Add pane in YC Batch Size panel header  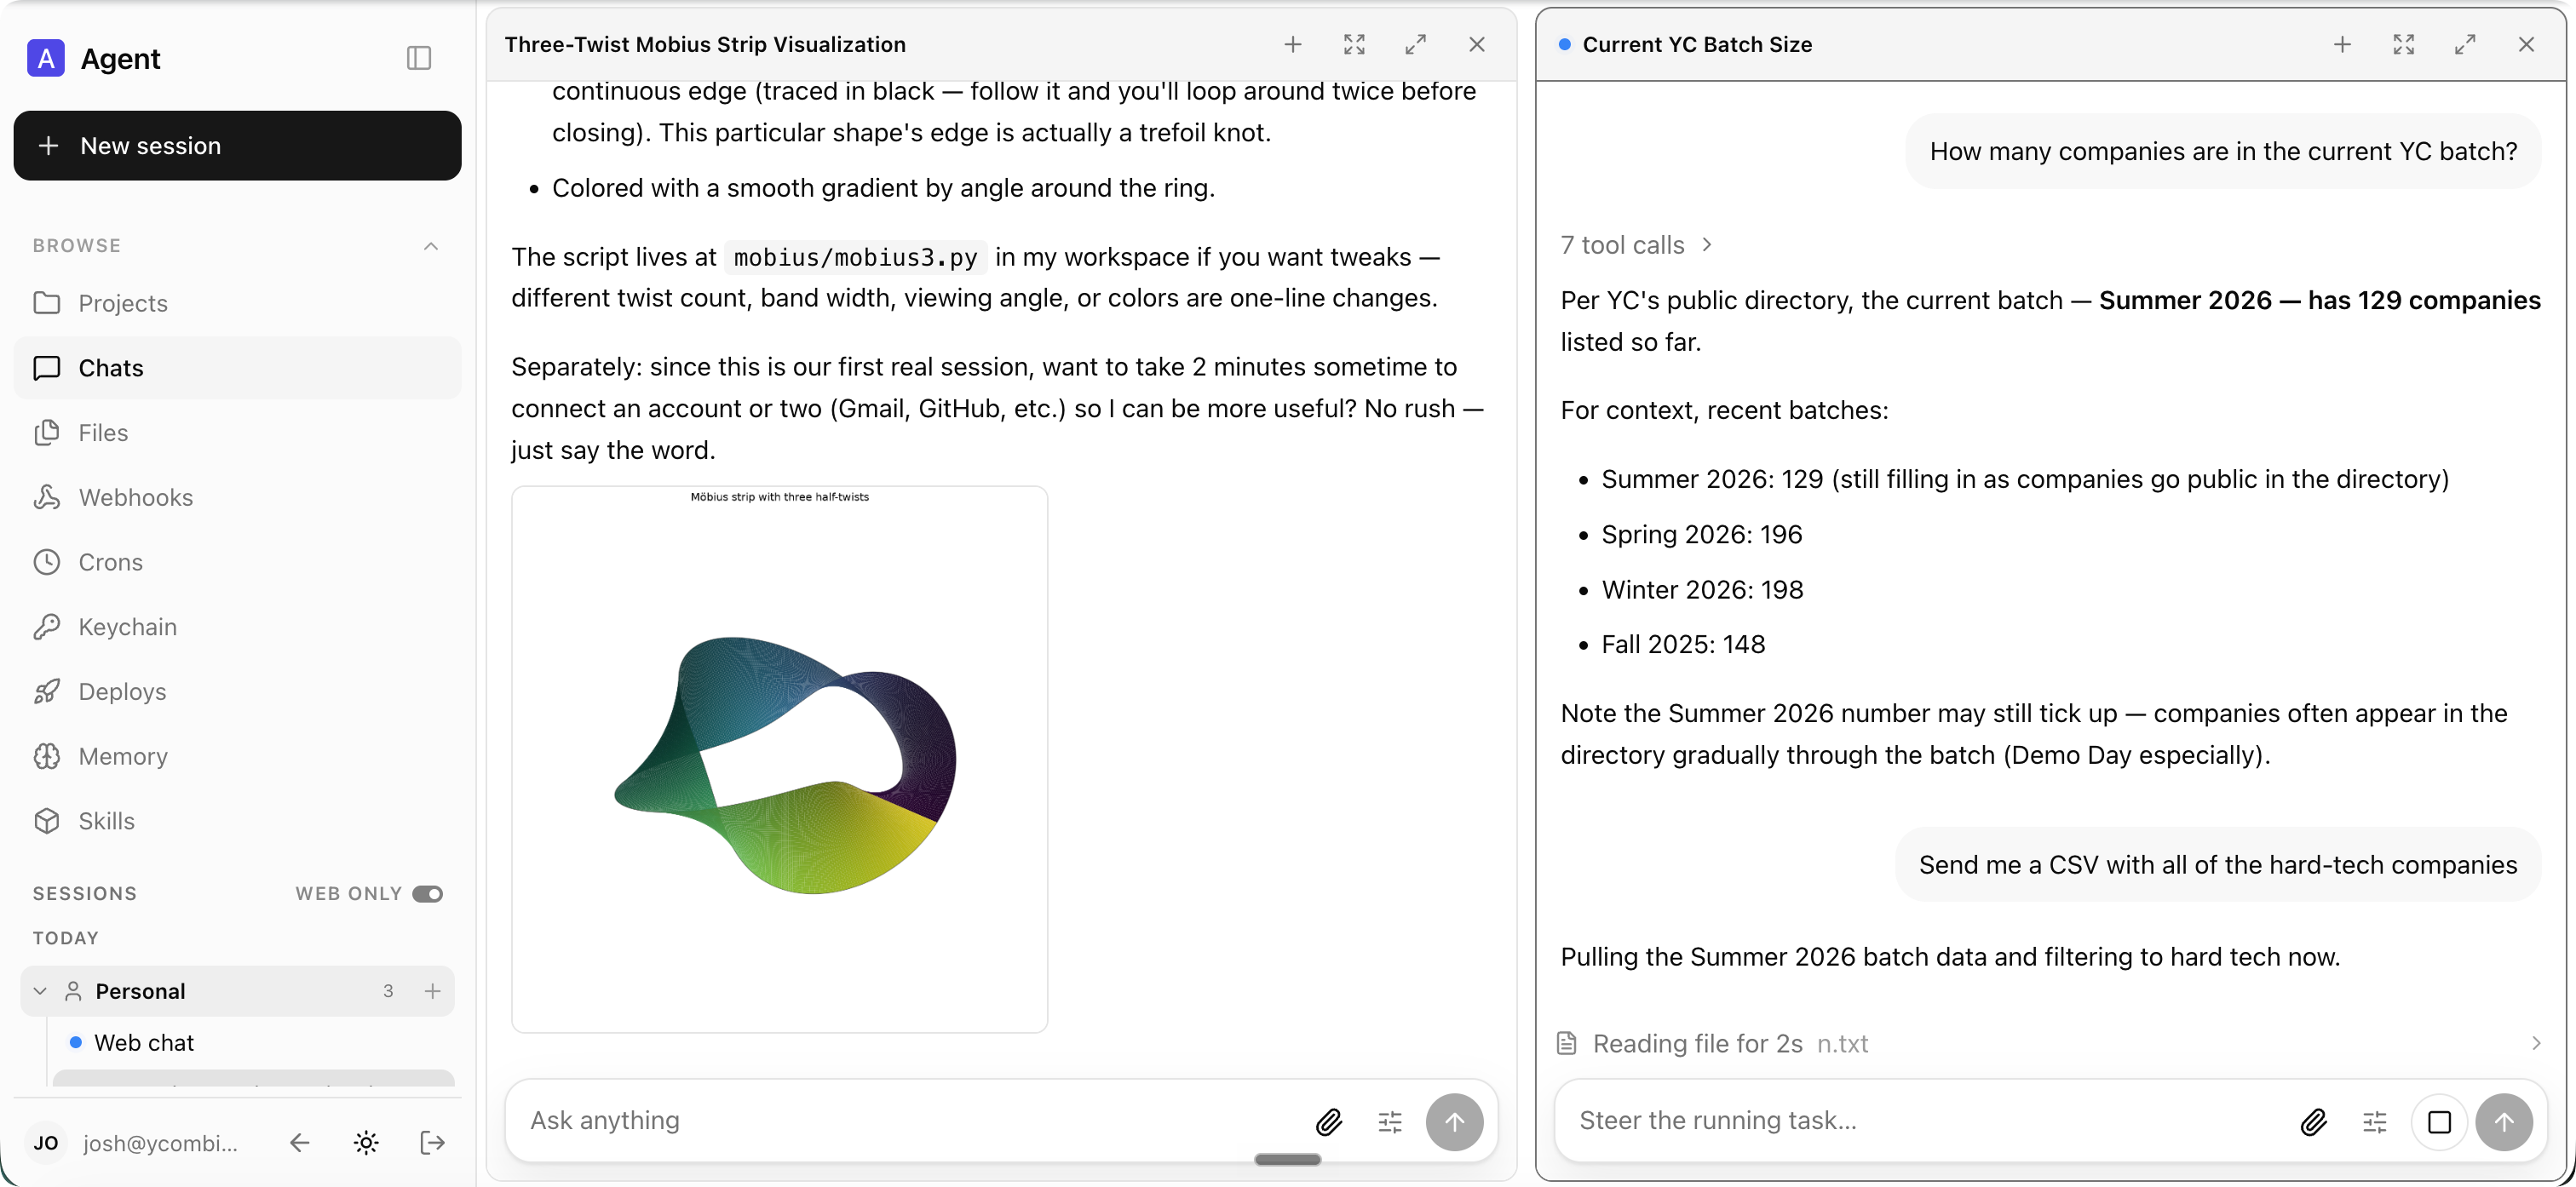click(x=2342, y=44)
